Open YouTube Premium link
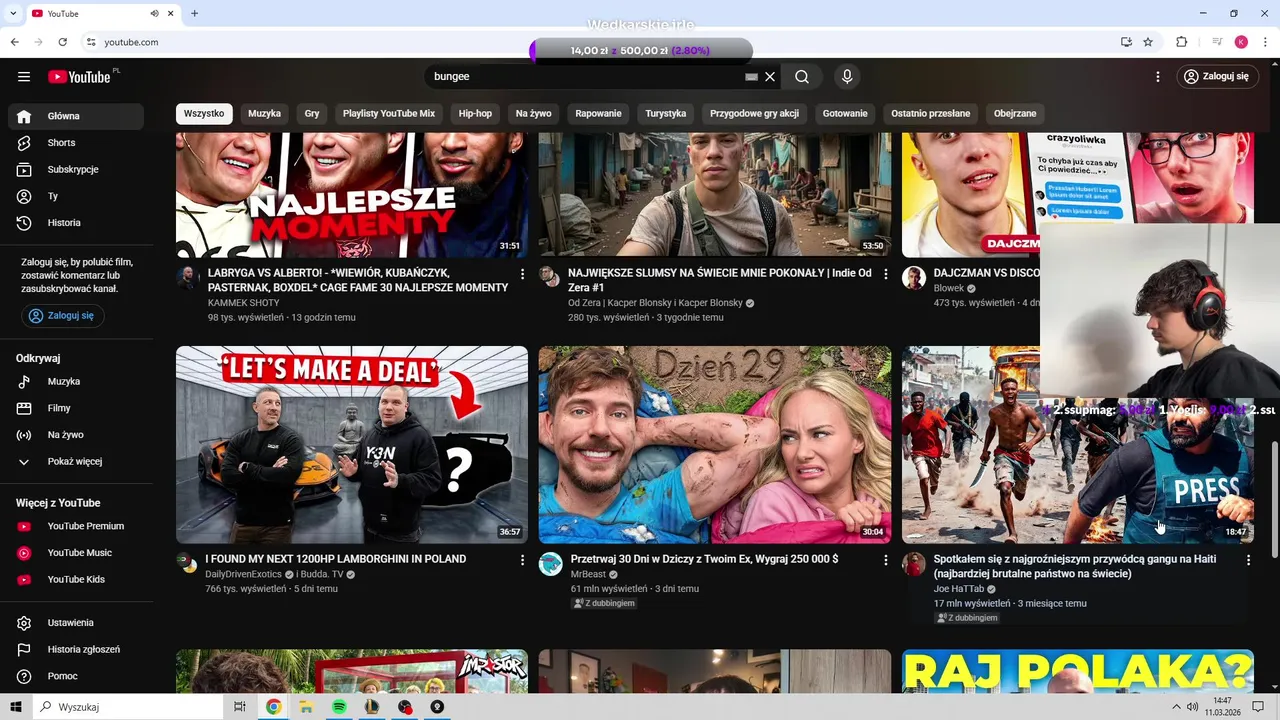Image resolution: width=1280 pixels, height=720 pixels. click(x=76, y=526)
